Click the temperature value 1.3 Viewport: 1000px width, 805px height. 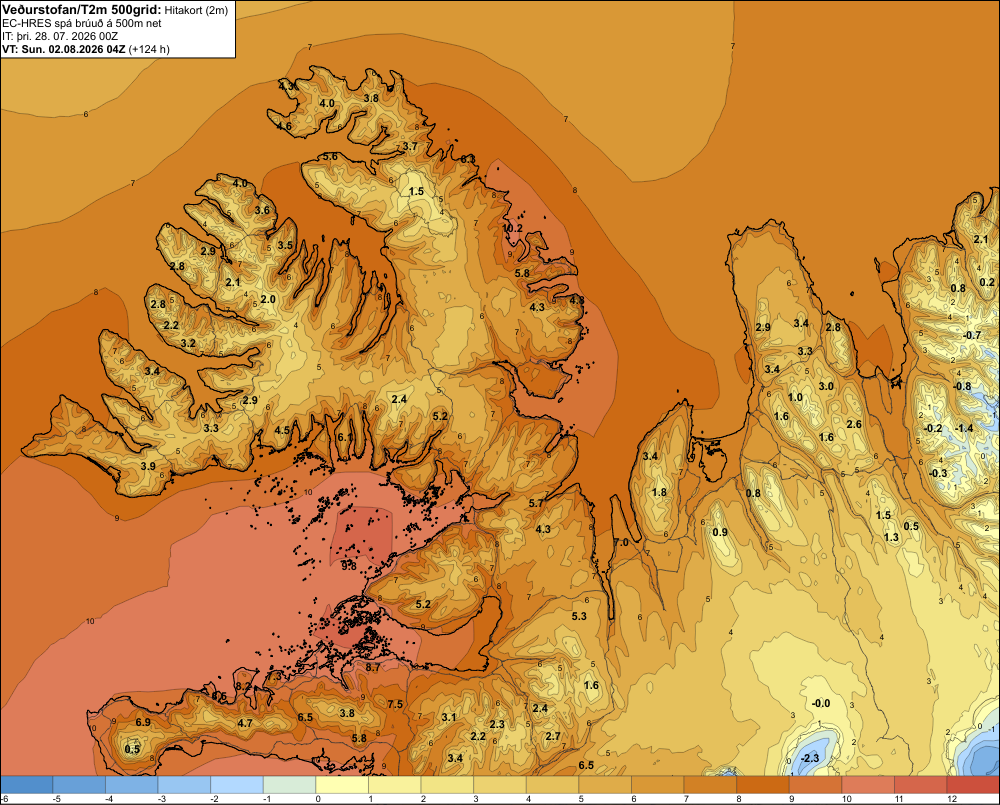891,537
